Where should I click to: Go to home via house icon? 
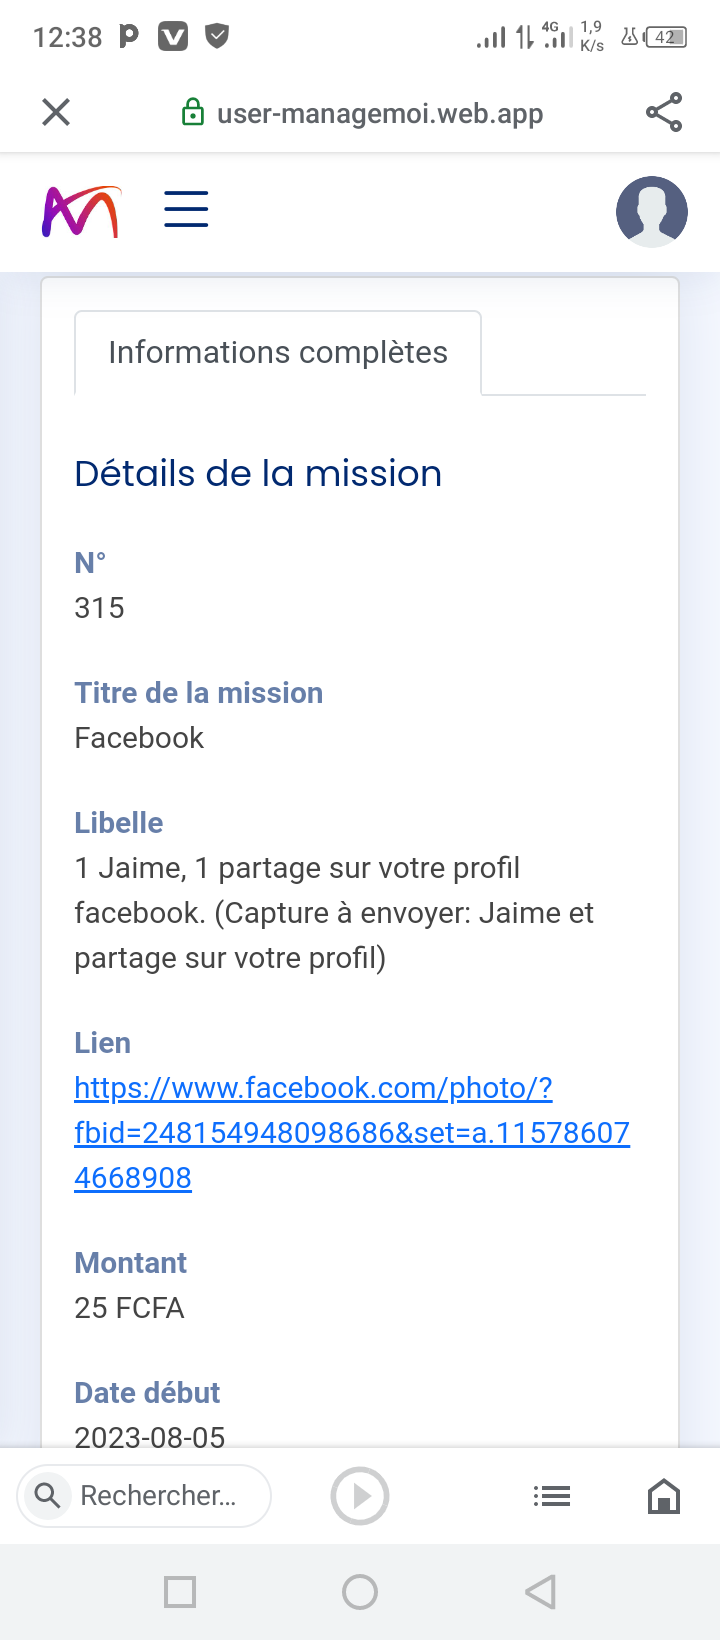(x=664, y=1496)
